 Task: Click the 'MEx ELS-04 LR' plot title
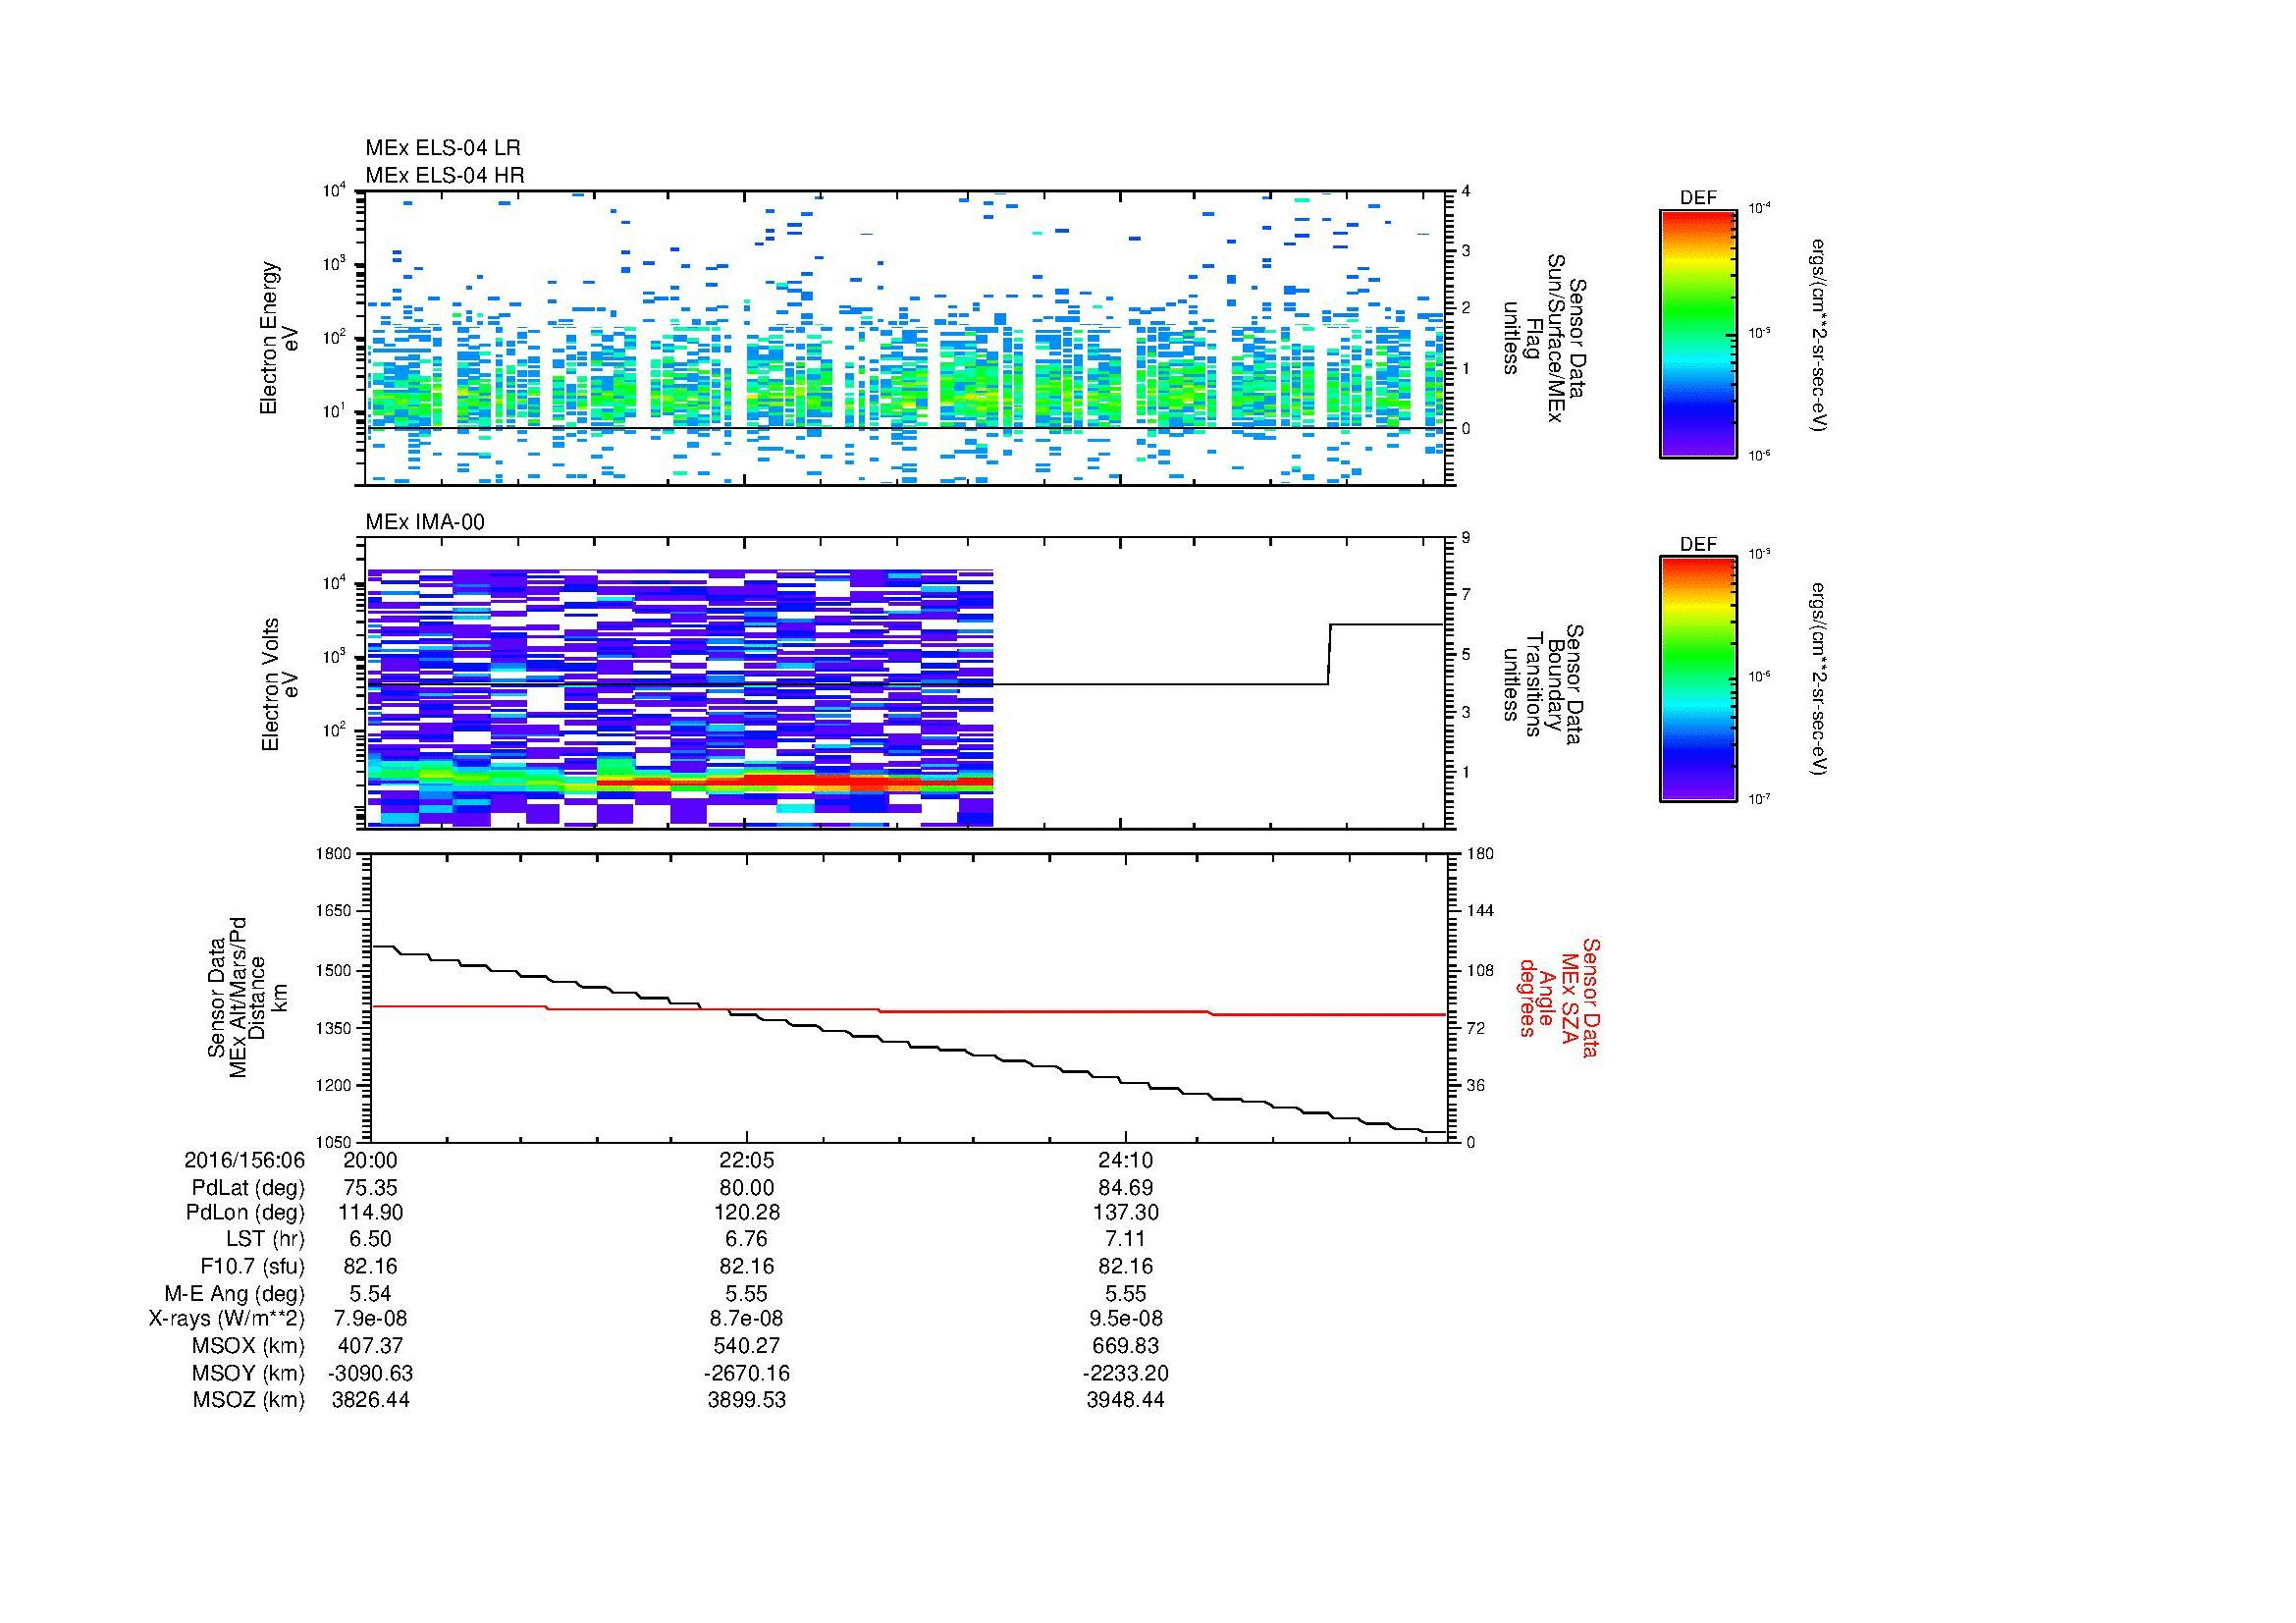click(x=443, y=149)
